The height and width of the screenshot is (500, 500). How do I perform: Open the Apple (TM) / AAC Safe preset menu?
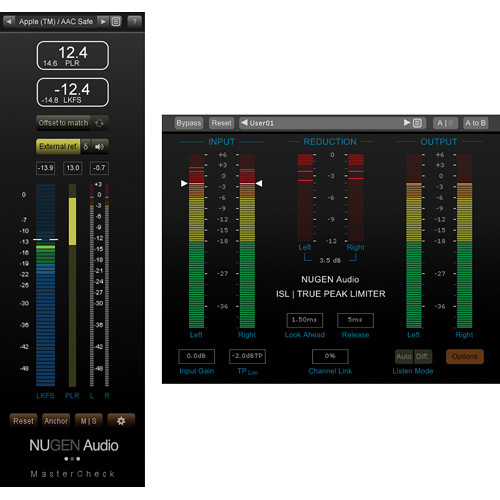click(56, 22)
